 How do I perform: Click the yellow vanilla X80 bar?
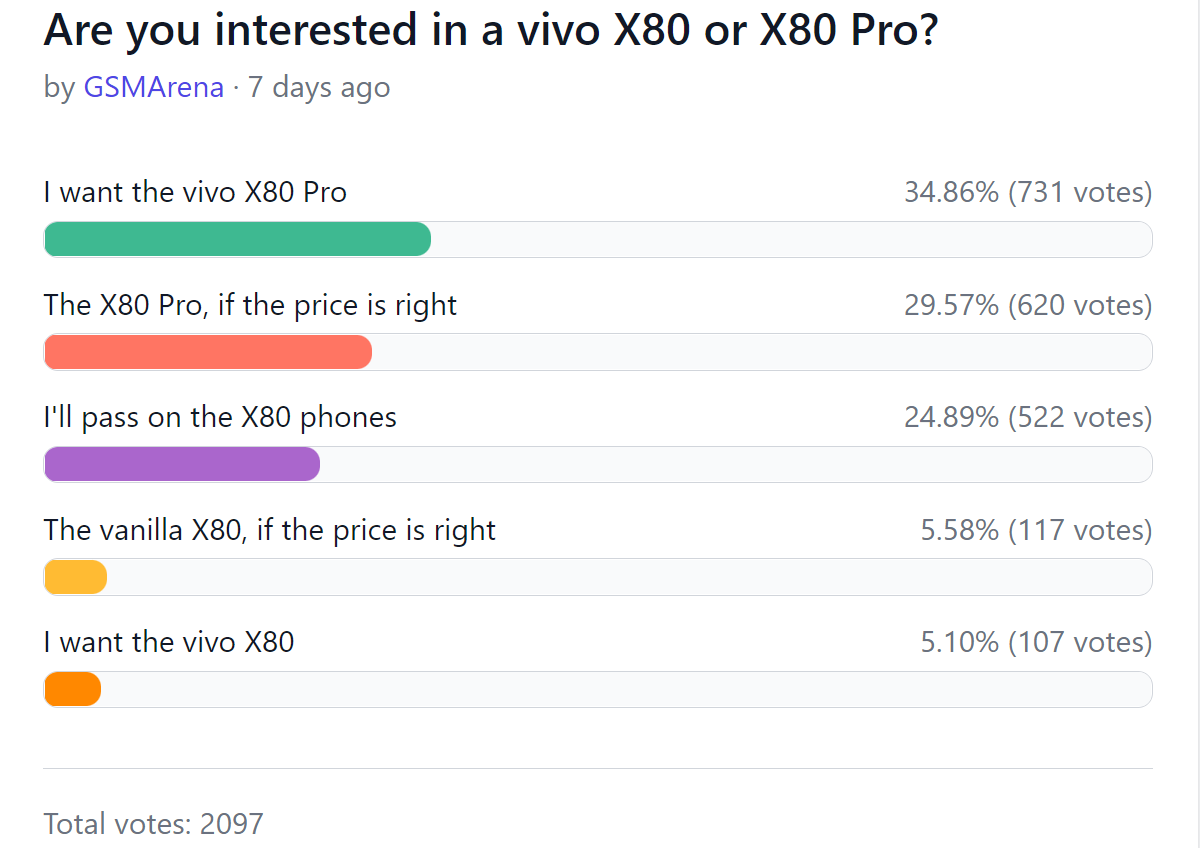(76, 577)
